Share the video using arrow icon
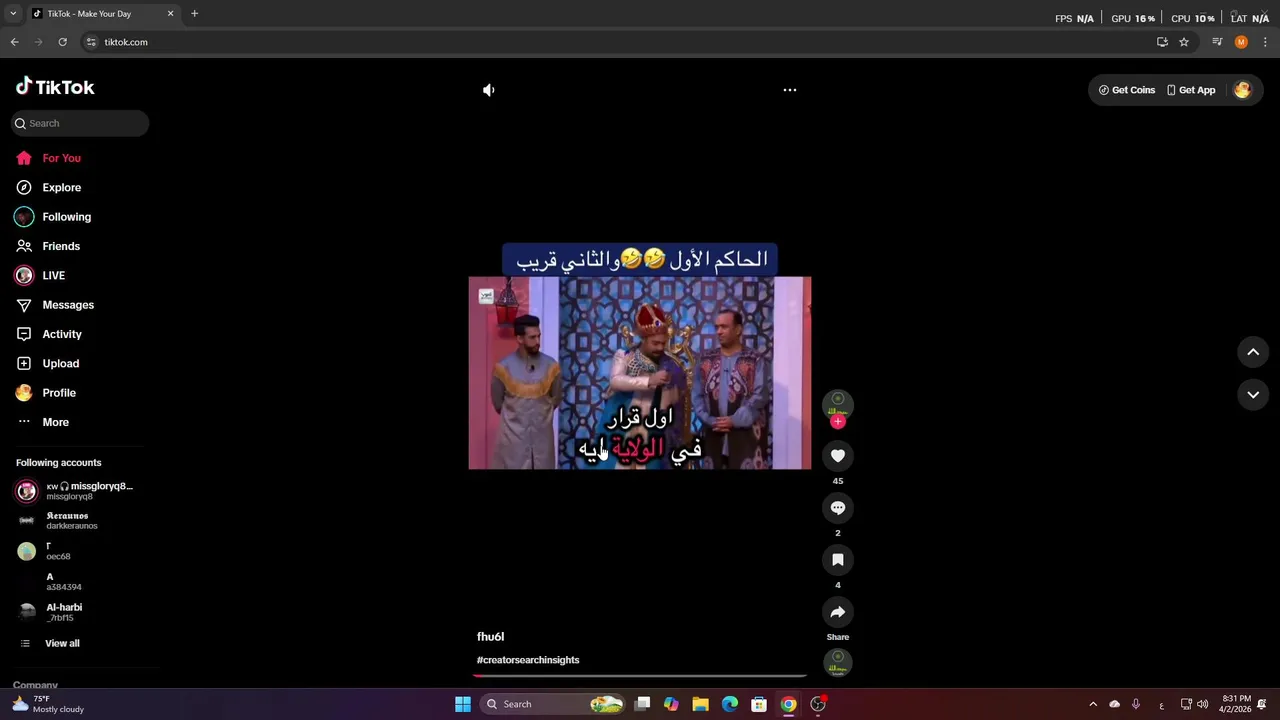The height and width of the screenshot is (720, 1280). point(838,612)
